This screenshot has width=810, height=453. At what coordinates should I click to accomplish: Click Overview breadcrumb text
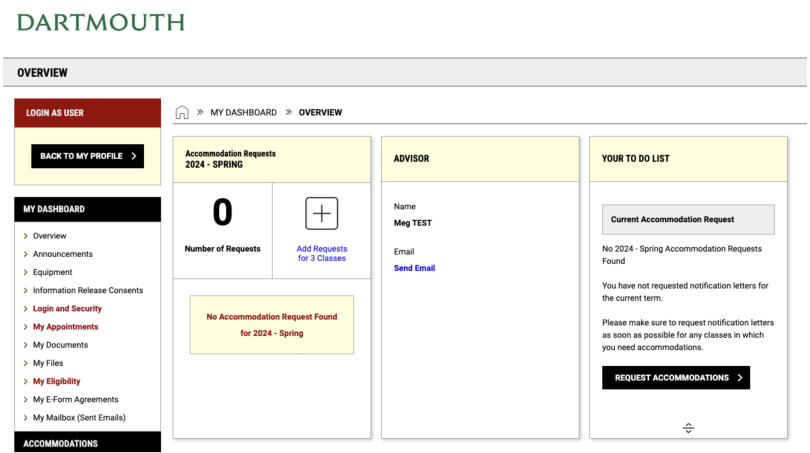320,112
